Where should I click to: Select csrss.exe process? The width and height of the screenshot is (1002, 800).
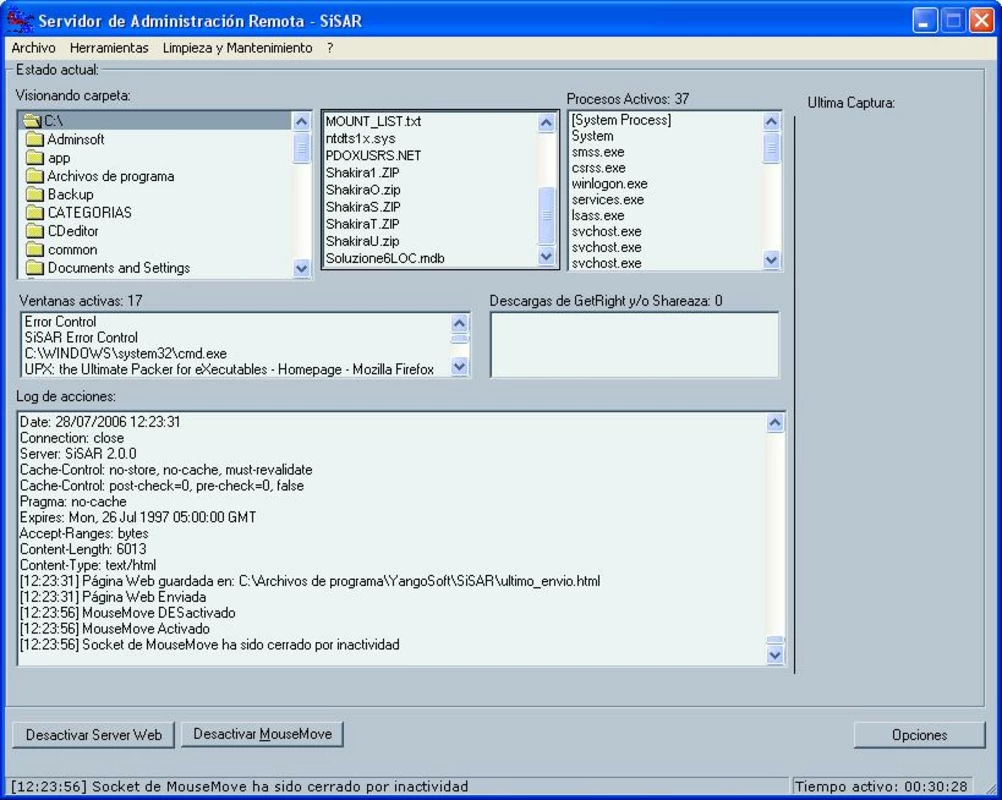tap(598, 168)
